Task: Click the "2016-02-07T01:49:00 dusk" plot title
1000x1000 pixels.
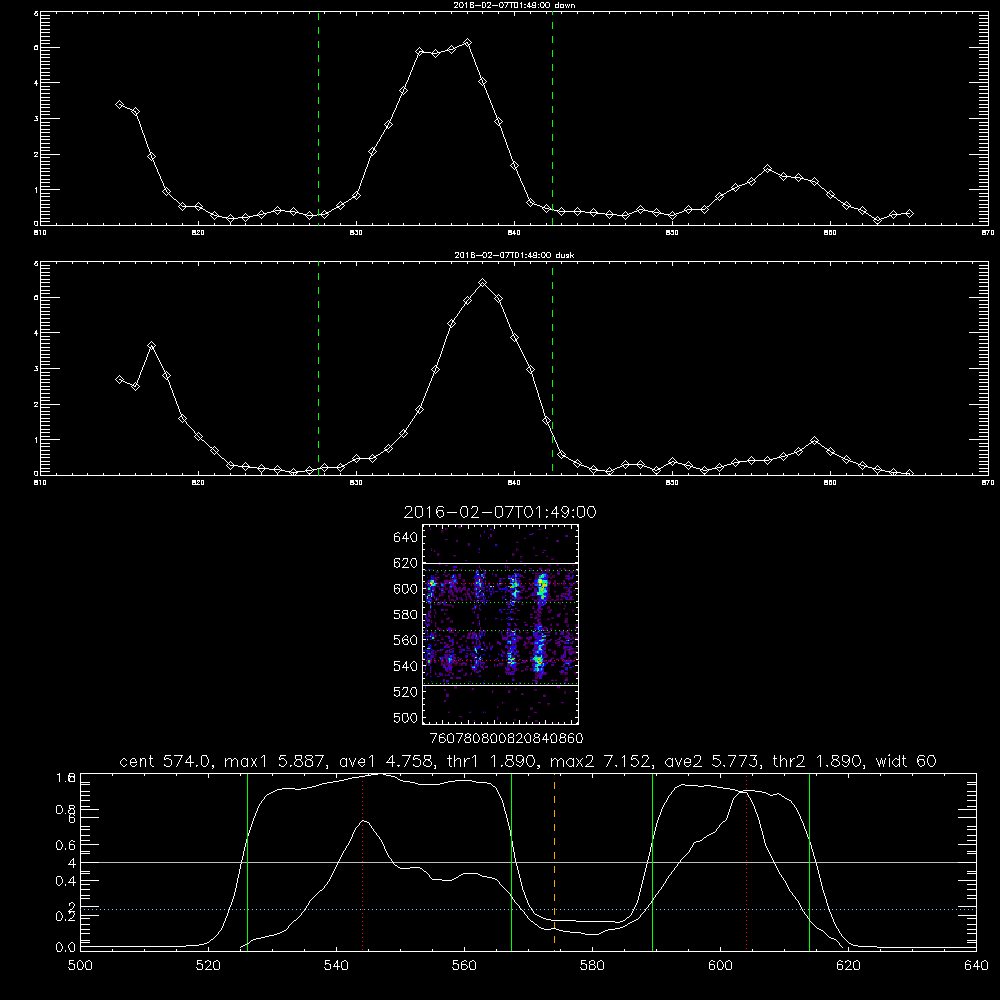Action: (514, 255)
